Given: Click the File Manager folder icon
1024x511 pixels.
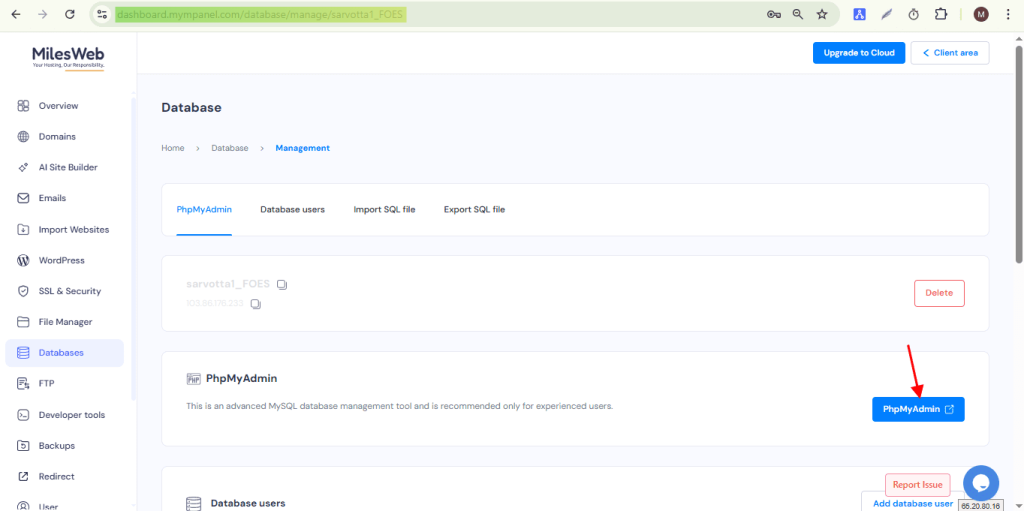Looking at the screenshot, I should coord(24,321).
